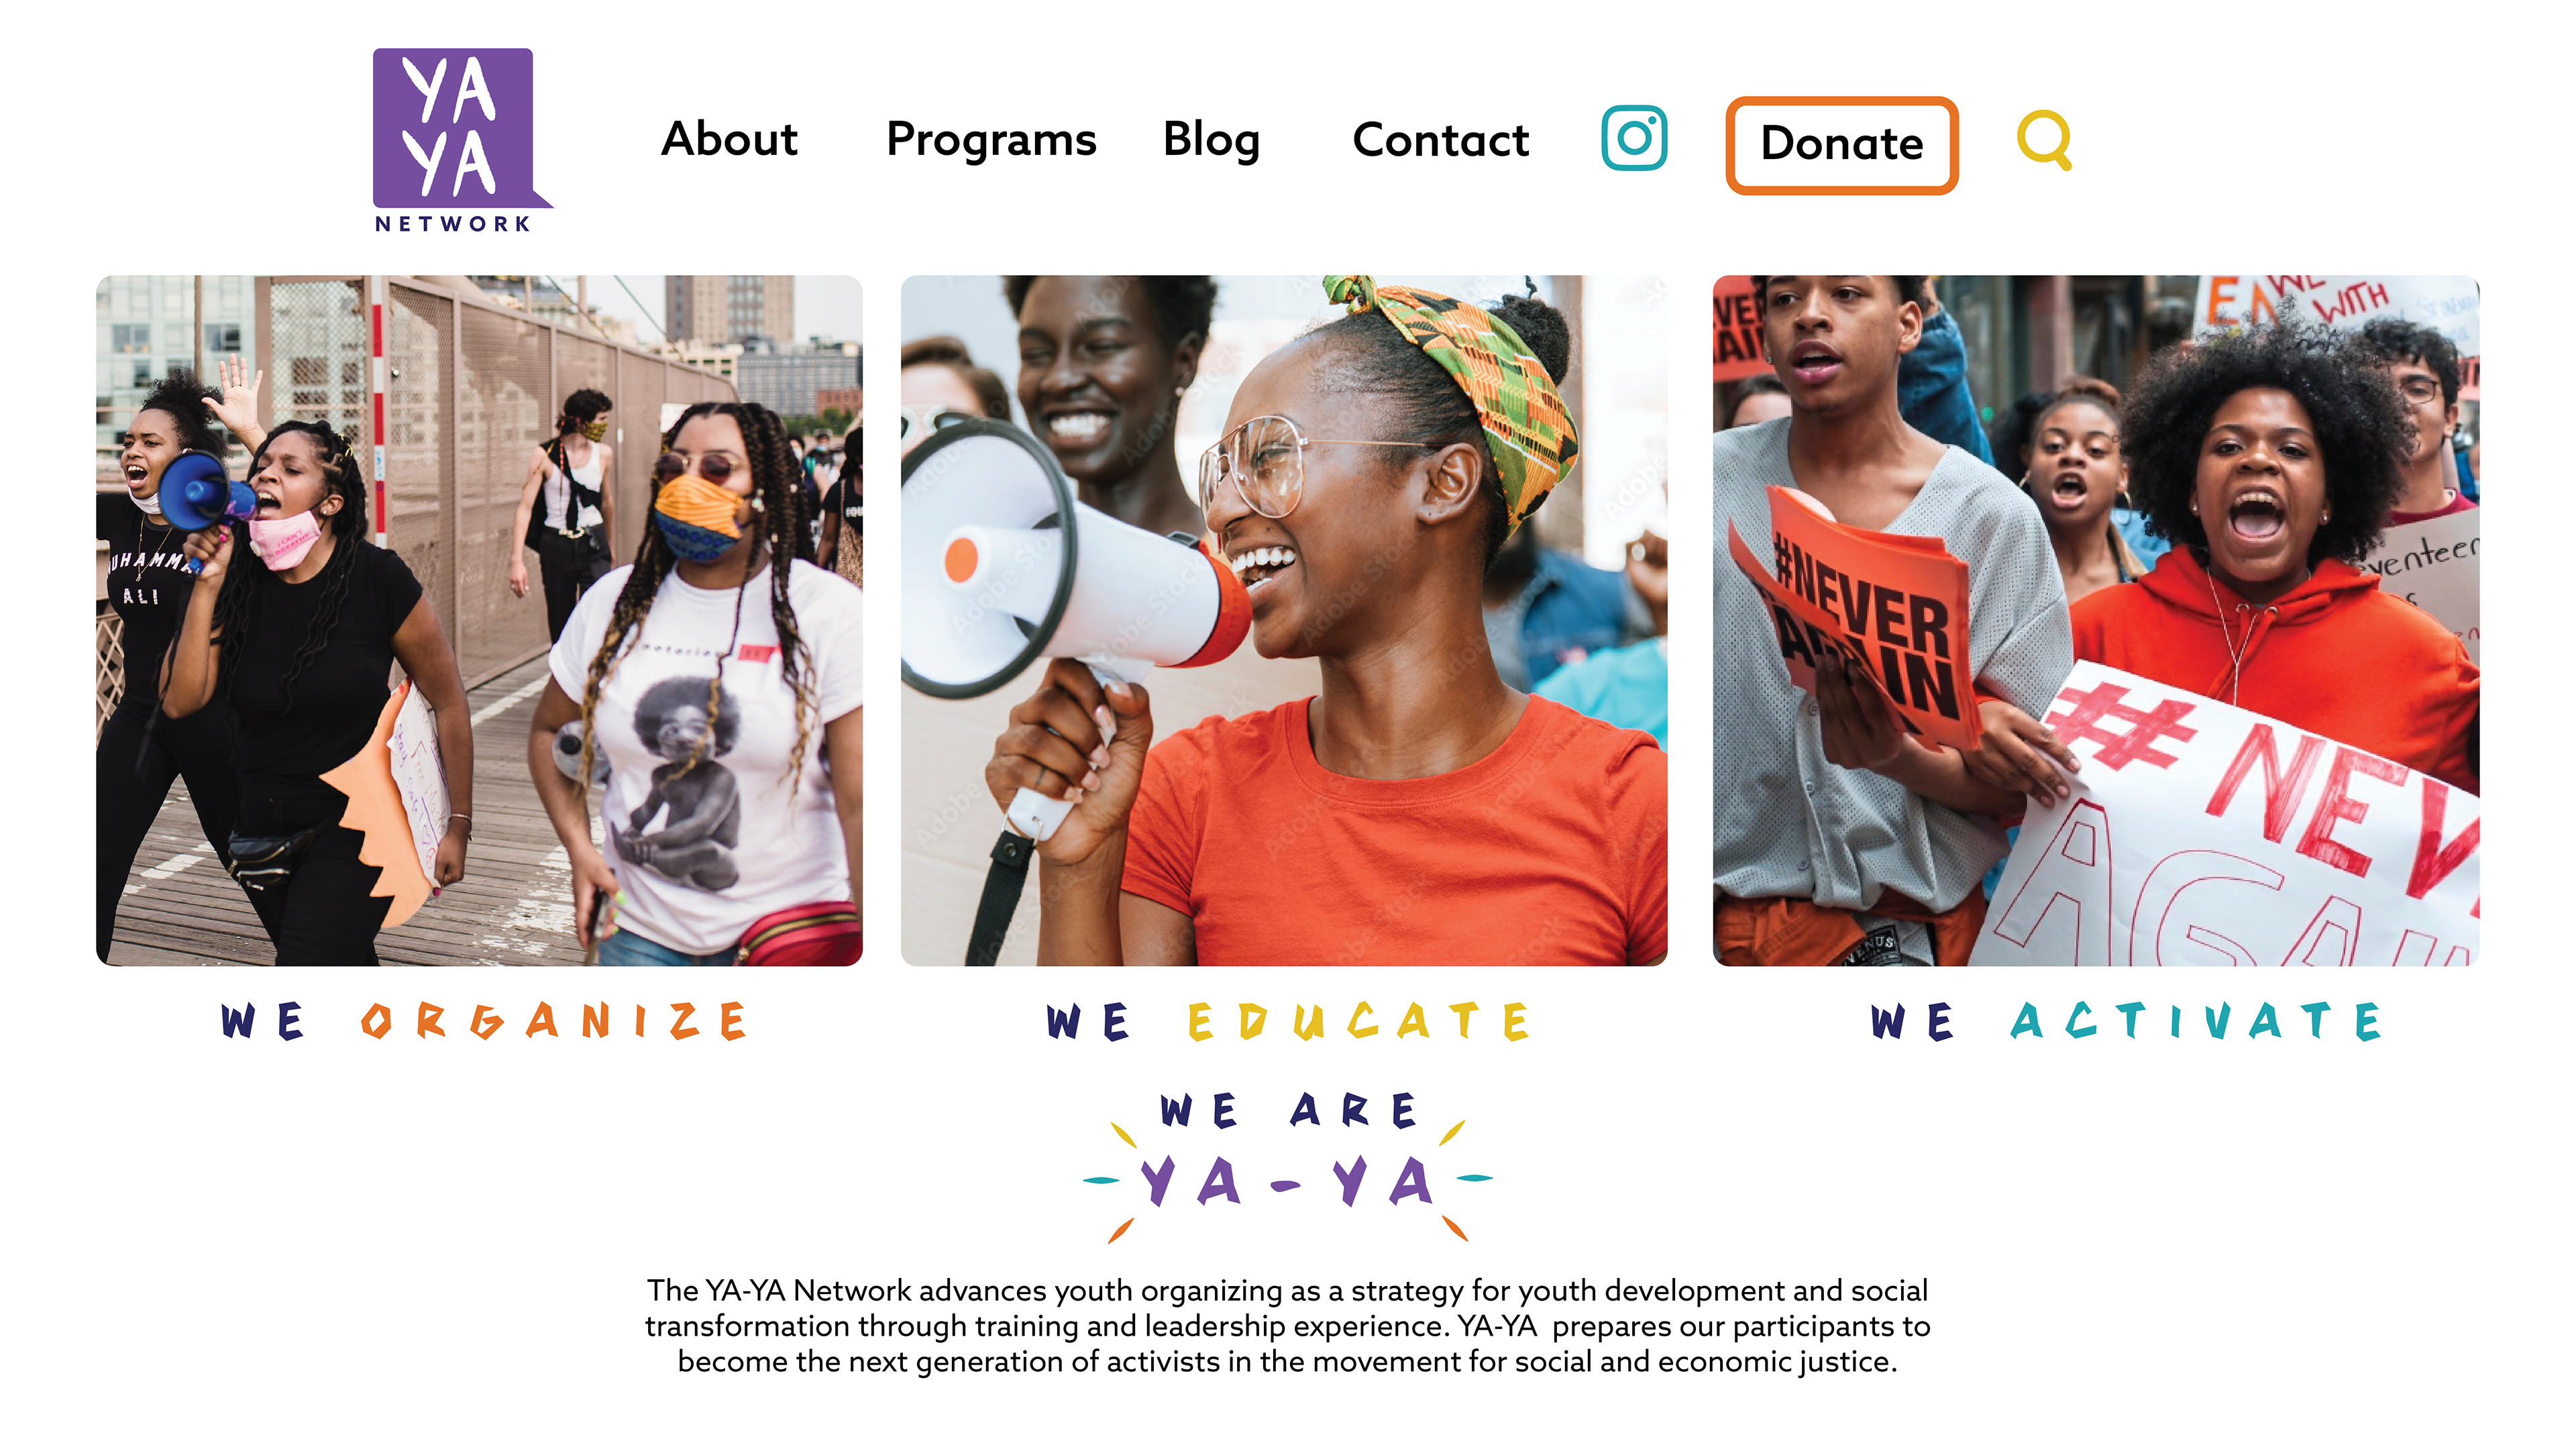The image size is (2576, 1449).
Task: Open the Instagram icon link
Action: pyautogui.click(x=1634, y=138)
